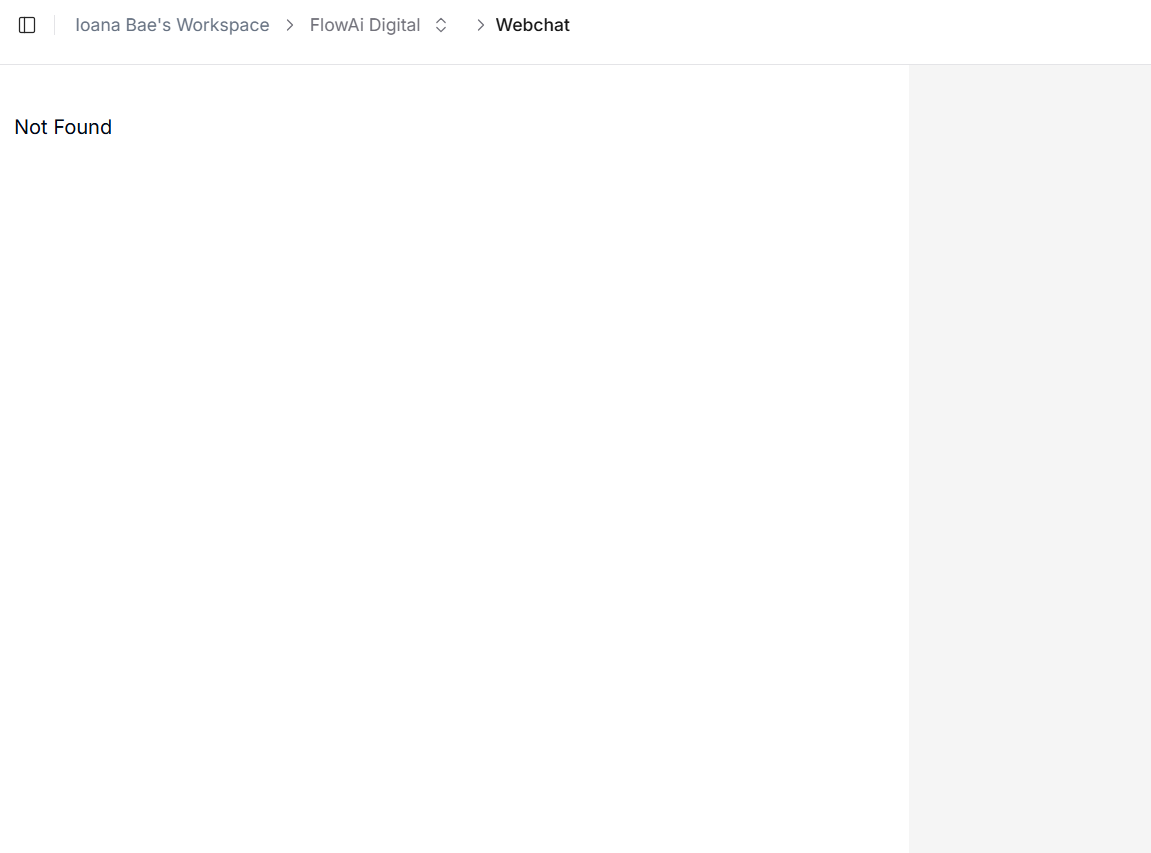Navigate back to the workspace level breadcrumb
The width and height of the screenshot is (1151, 853).
pyautogui.click(x=172, y=25)
